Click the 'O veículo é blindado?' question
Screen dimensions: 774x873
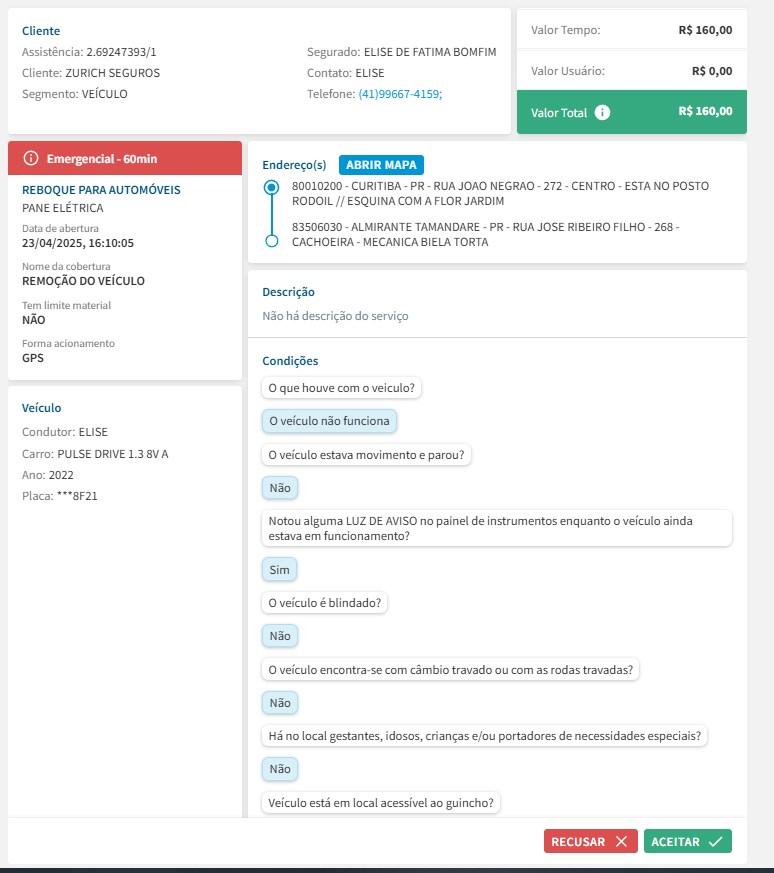point(326,603)
